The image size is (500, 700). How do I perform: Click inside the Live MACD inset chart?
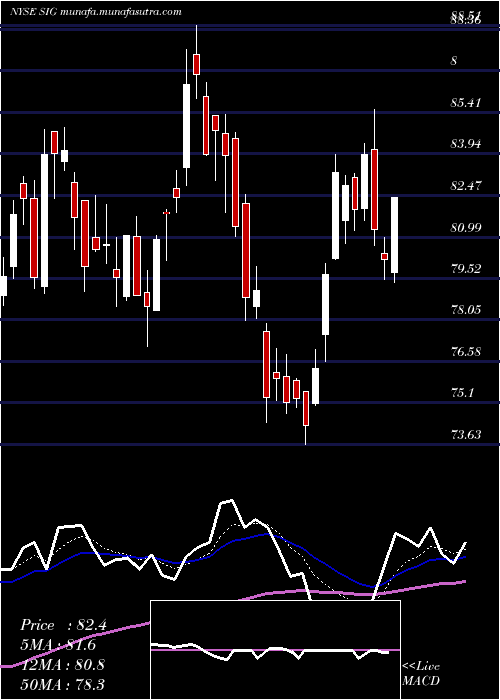click(275, 650)
